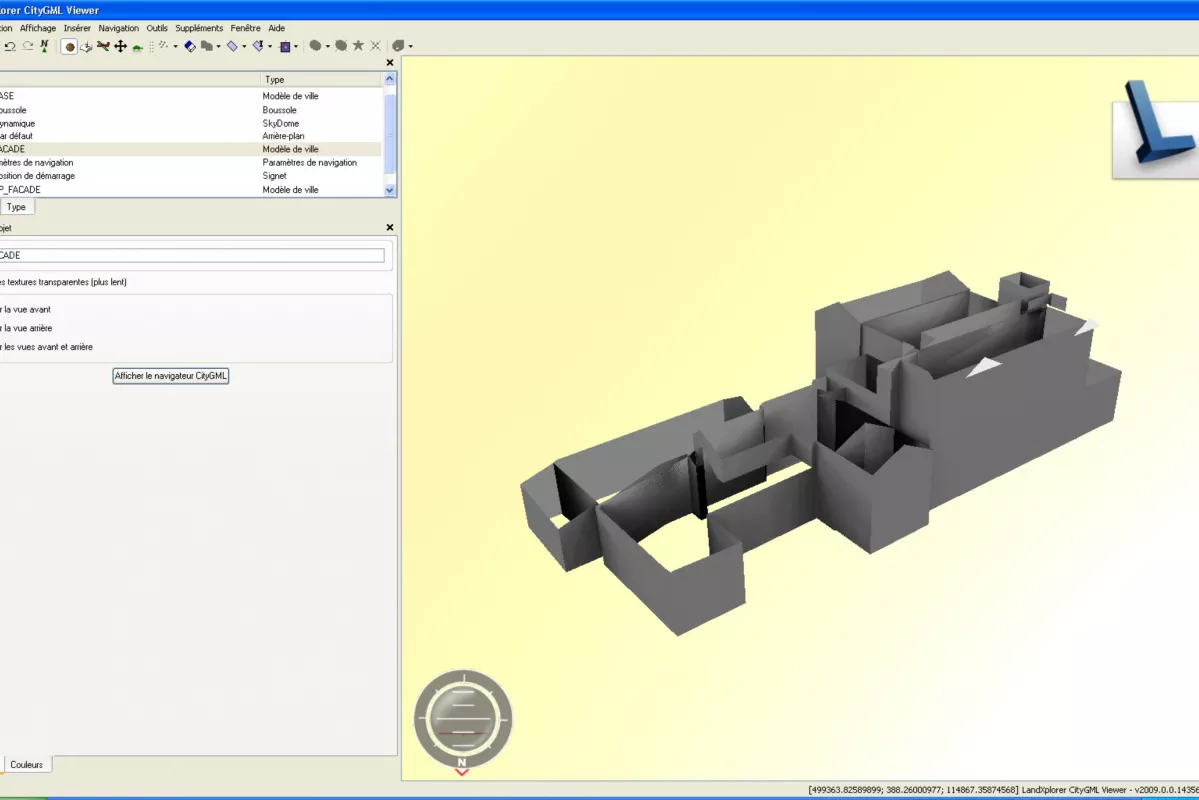This screenshot has width=1199, height=800.
Task: Open the Suppléments menu
Action: [199, 28]
